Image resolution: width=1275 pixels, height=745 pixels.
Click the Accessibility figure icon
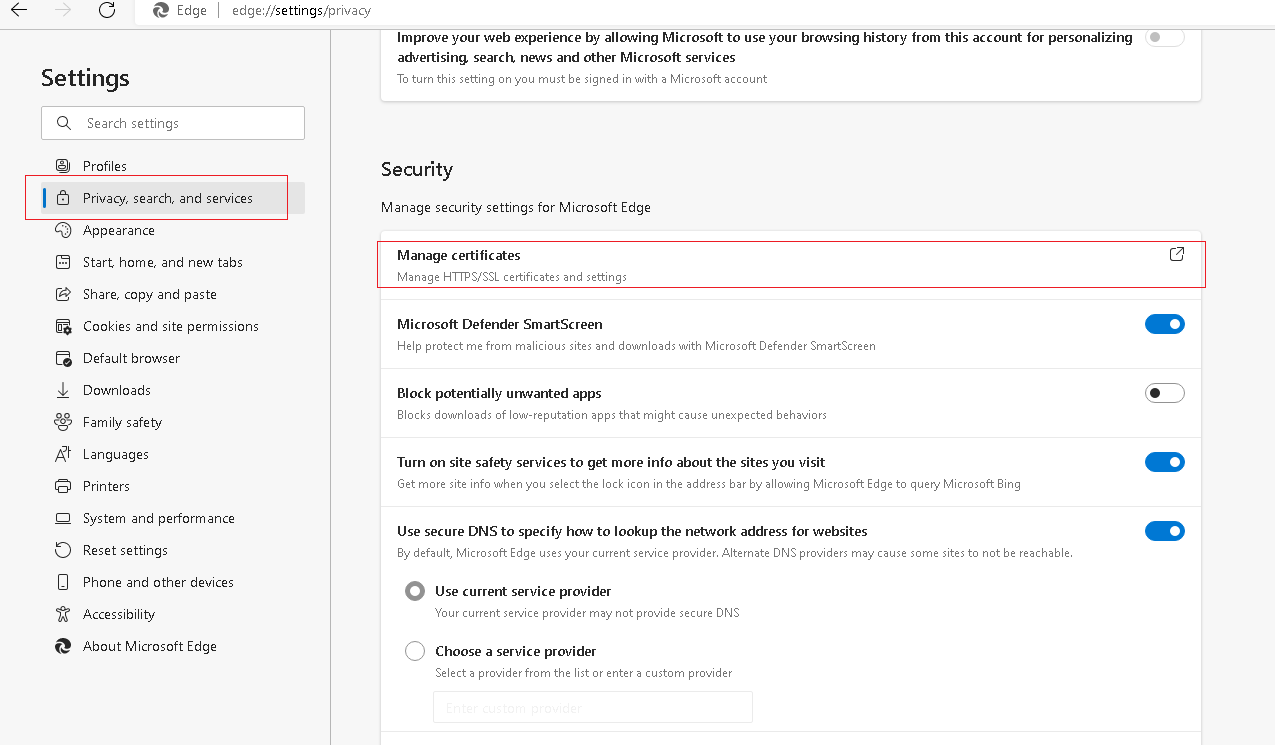point(63,614)
